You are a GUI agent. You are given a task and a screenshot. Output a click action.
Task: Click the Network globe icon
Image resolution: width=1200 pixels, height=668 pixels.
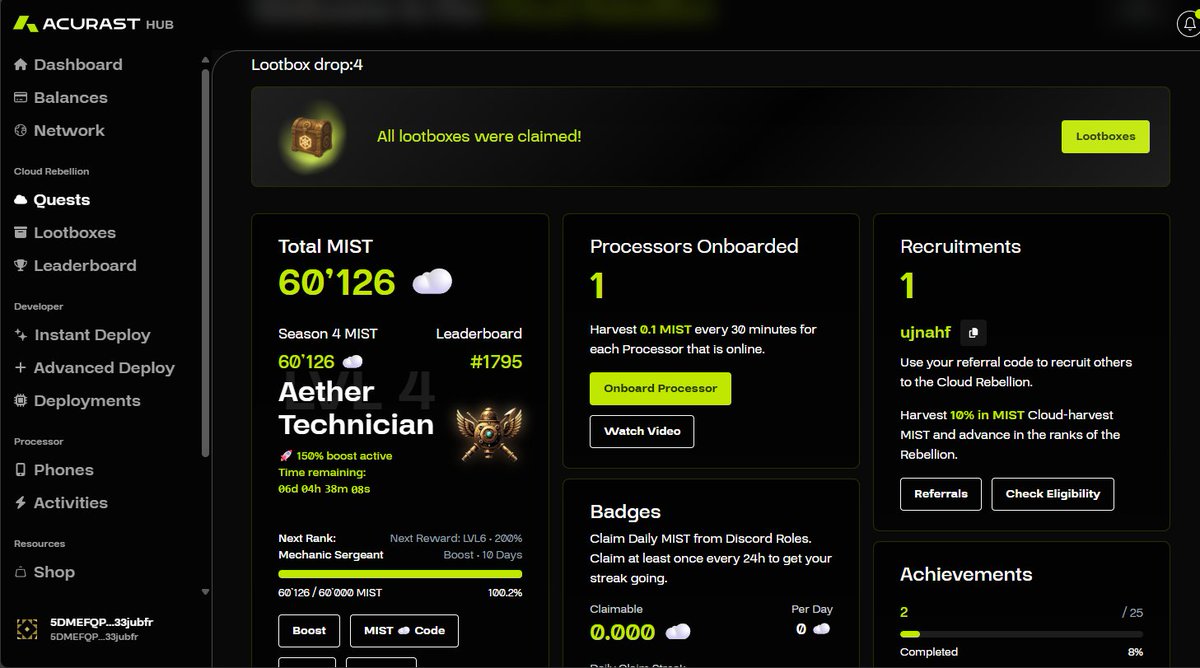(20, 131)
